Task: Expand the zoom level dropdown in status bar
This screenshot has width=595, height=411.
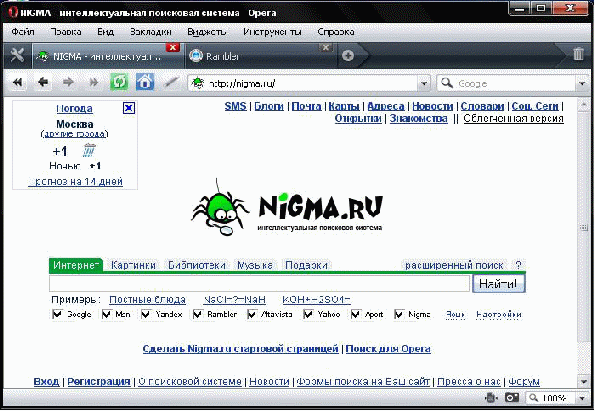Action: tap(582, 398)
